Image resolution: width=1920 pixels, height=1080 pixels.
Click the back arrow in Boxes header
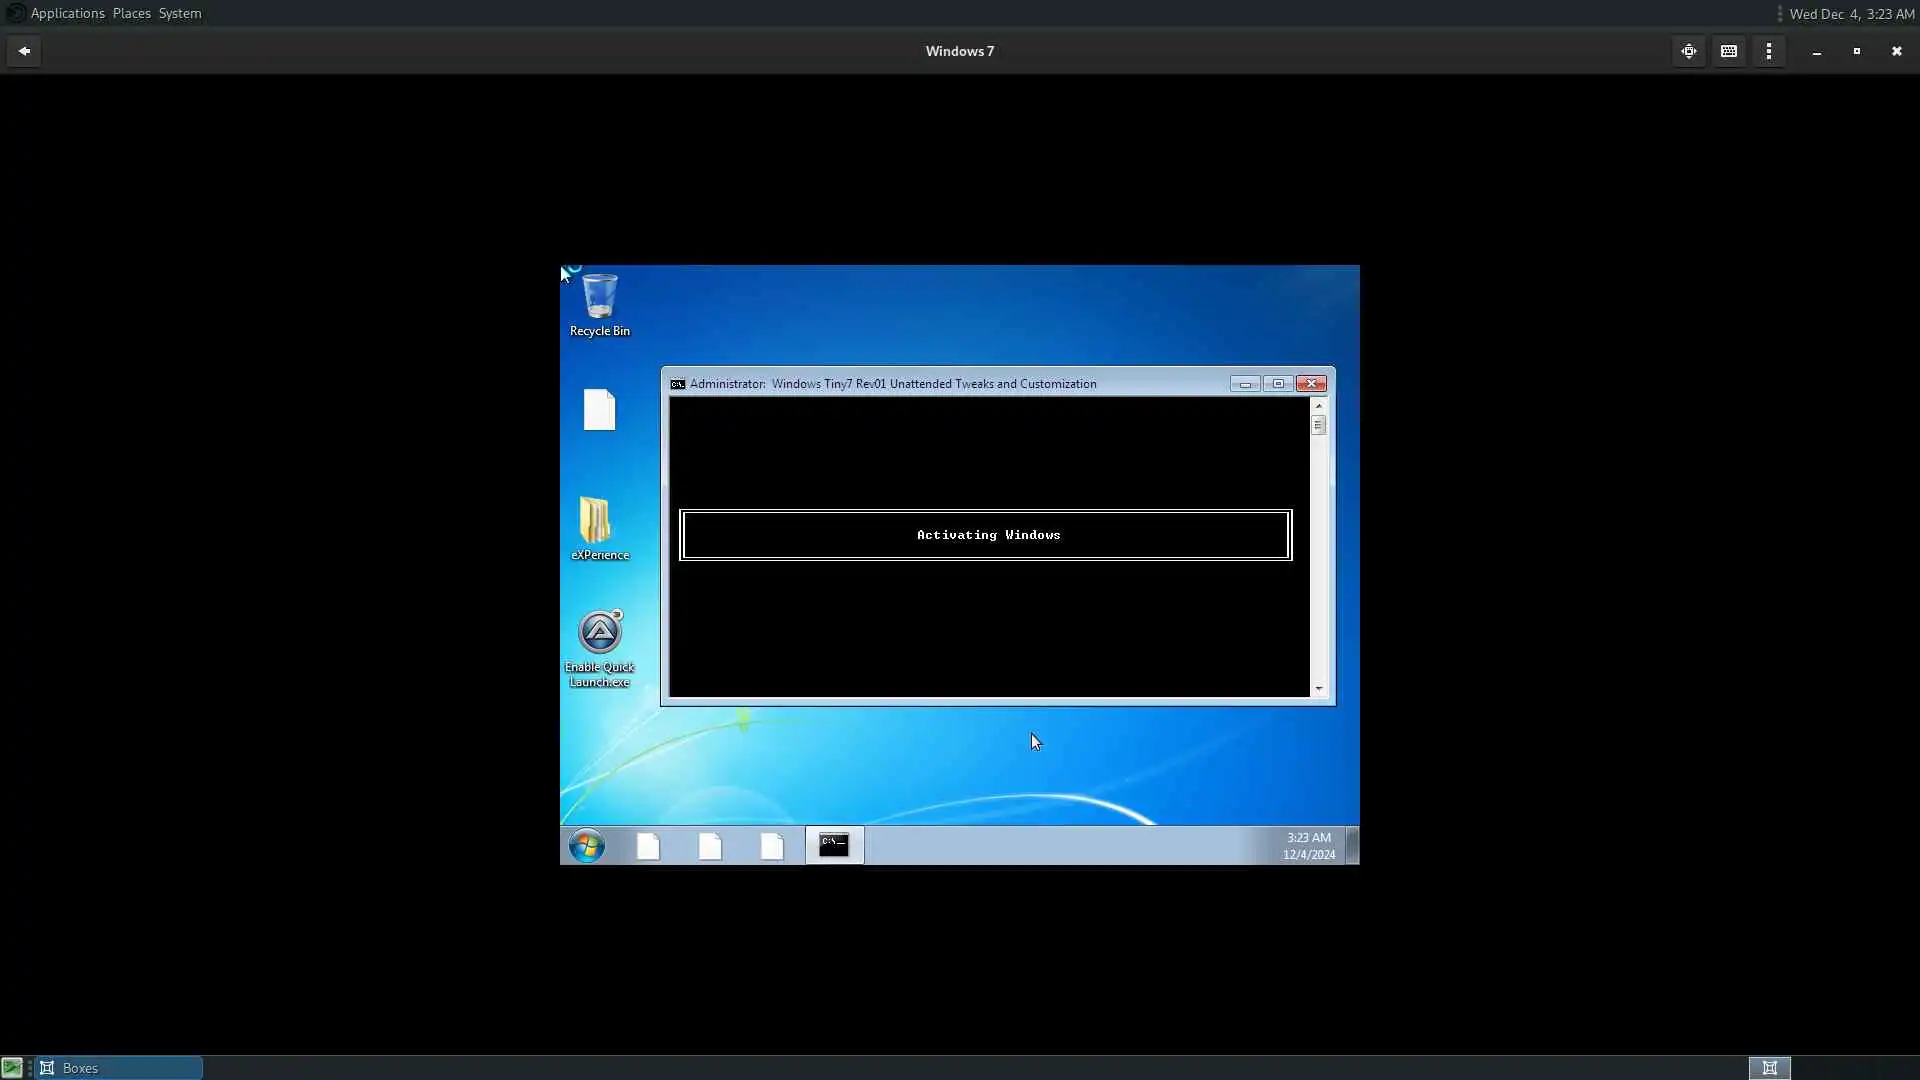click(24, 51)
